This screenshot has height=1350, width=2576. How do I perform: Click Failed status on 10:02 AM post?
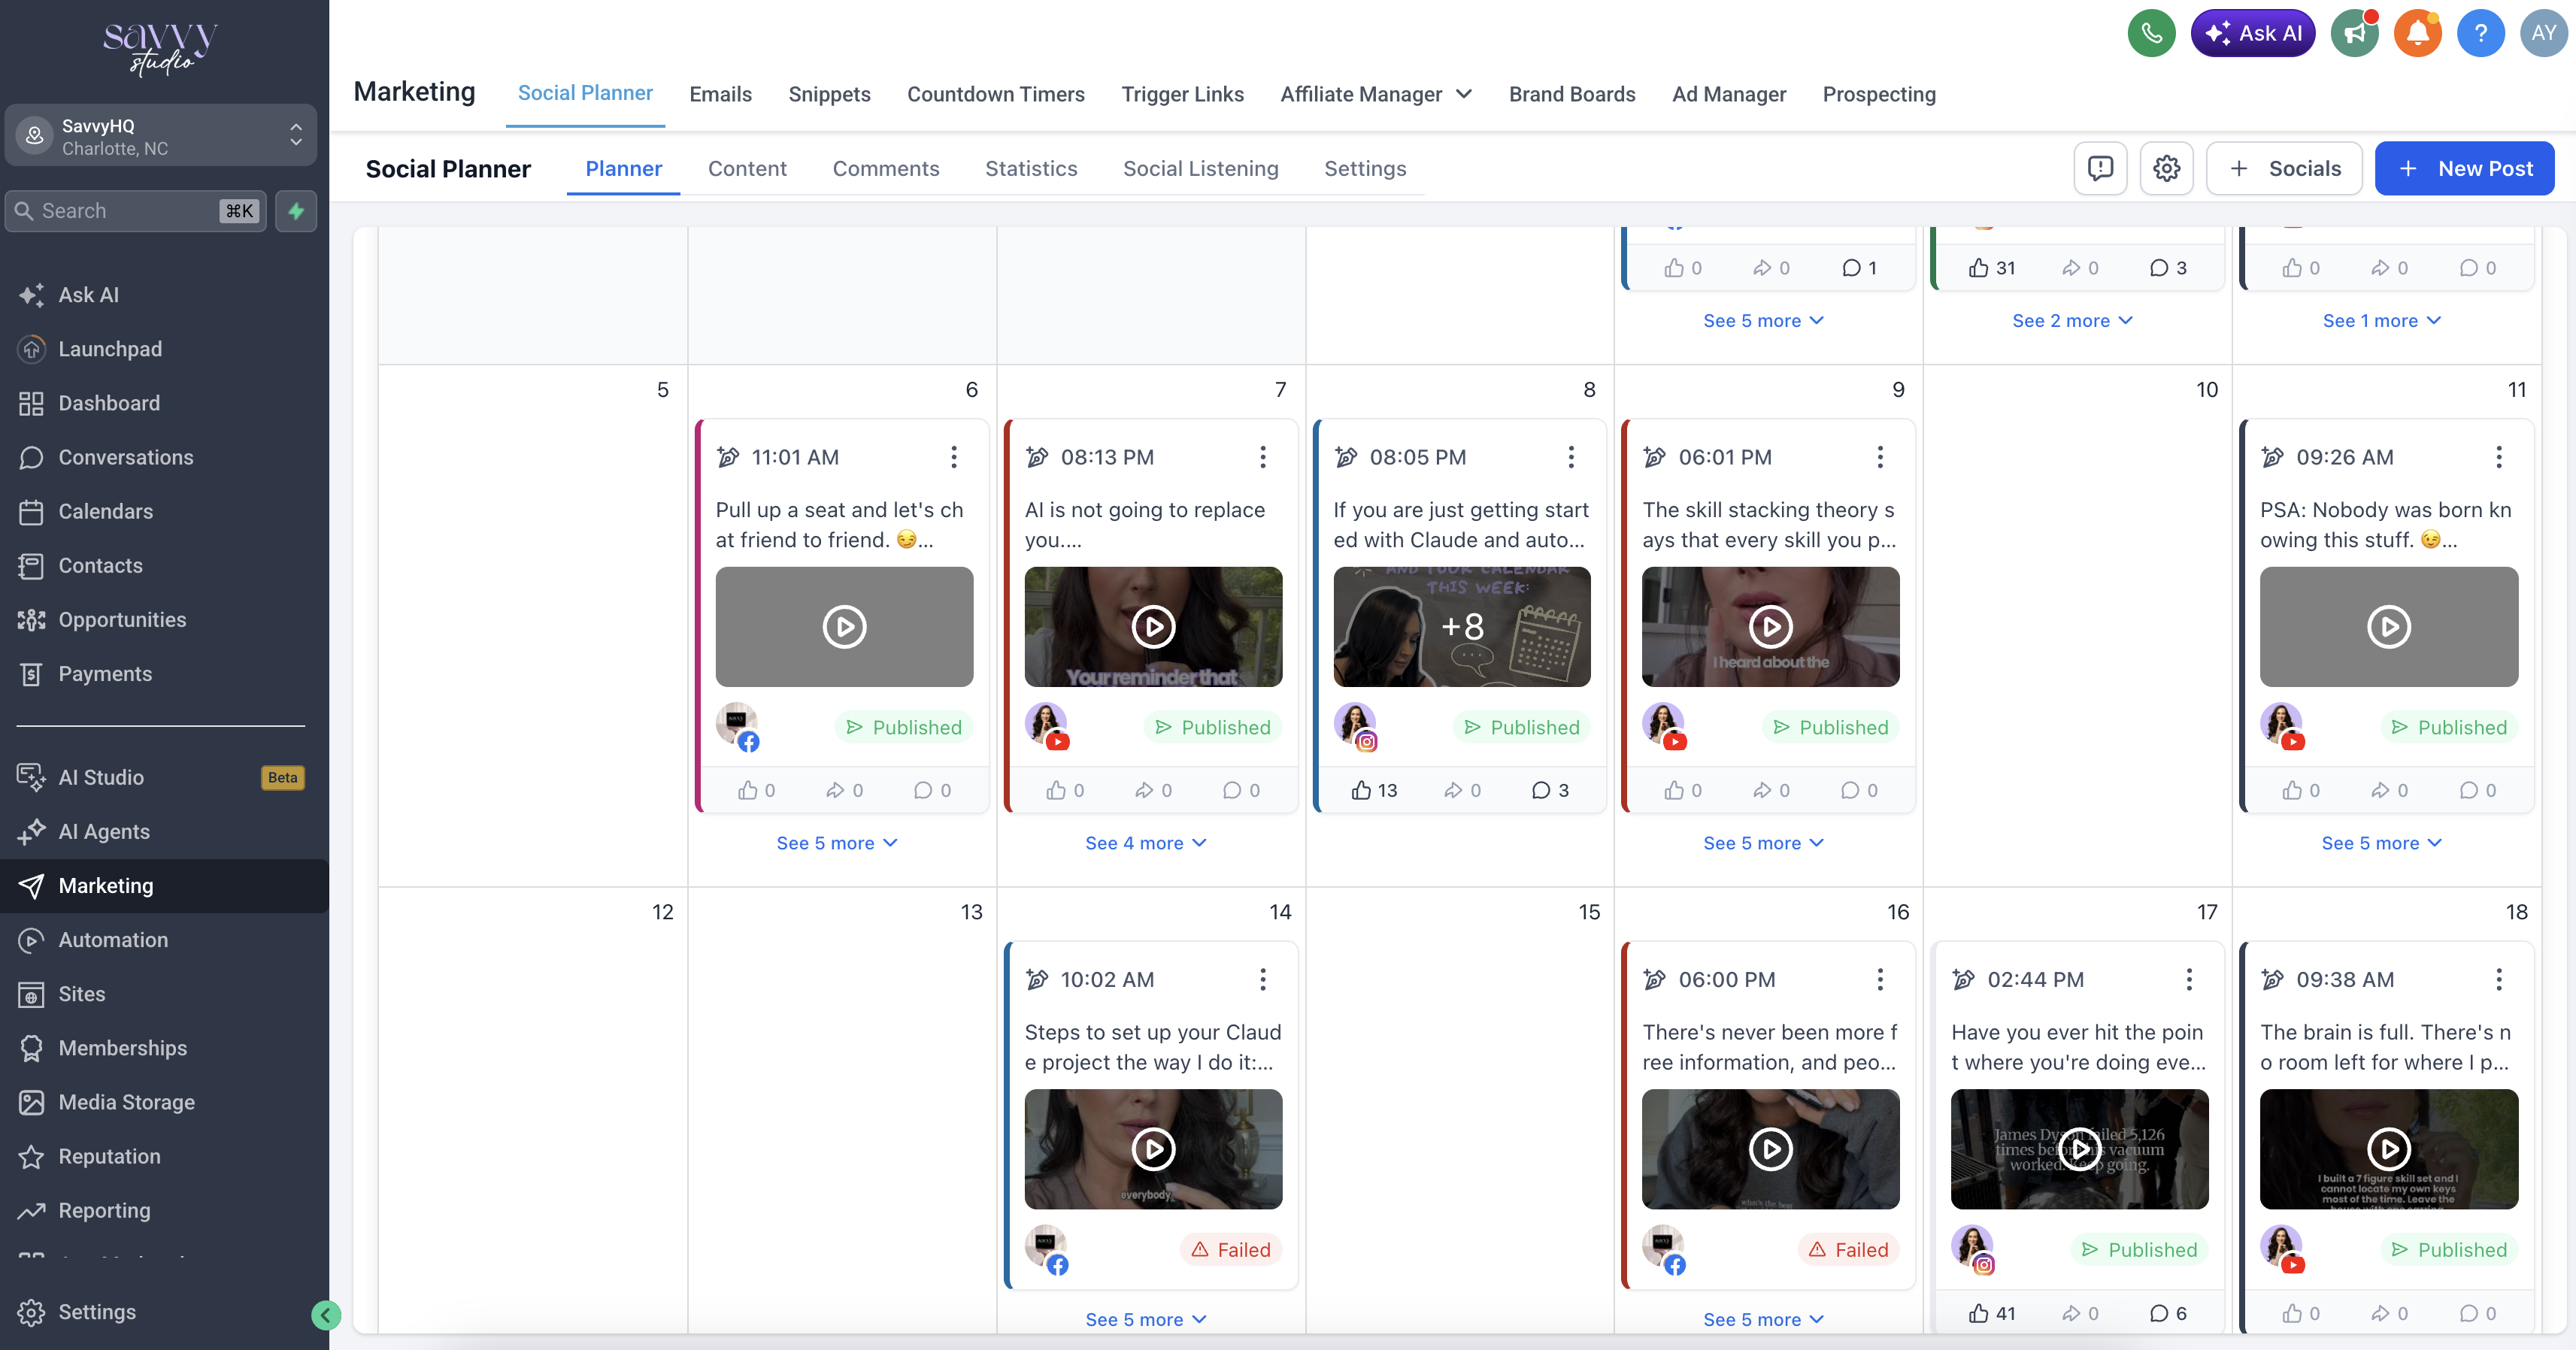1231,1249
